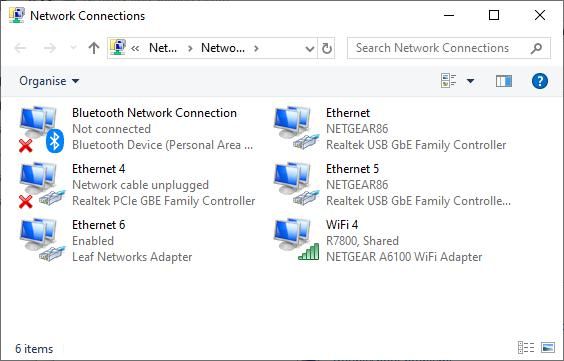Open the Help question mark
564x361 pixels.
coord(540,81)
